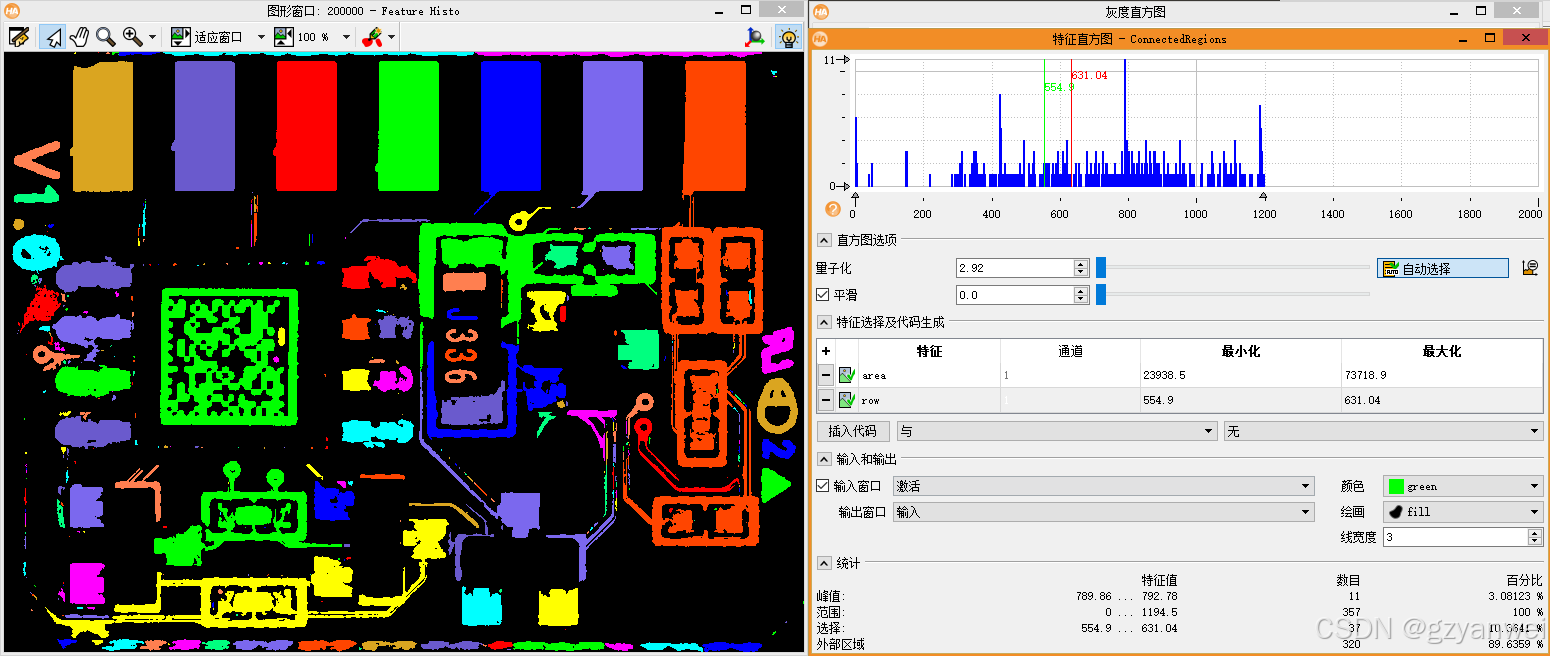Click the edit/clear graphics window icon
This screenshot has height=656, width=1550.
[x=18, y=37]
